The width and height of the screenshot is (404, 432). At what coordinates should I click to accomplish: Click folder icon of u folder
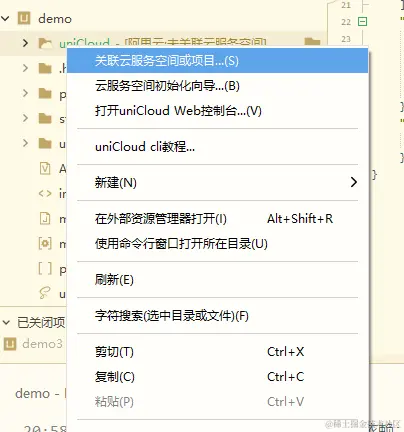45,143
